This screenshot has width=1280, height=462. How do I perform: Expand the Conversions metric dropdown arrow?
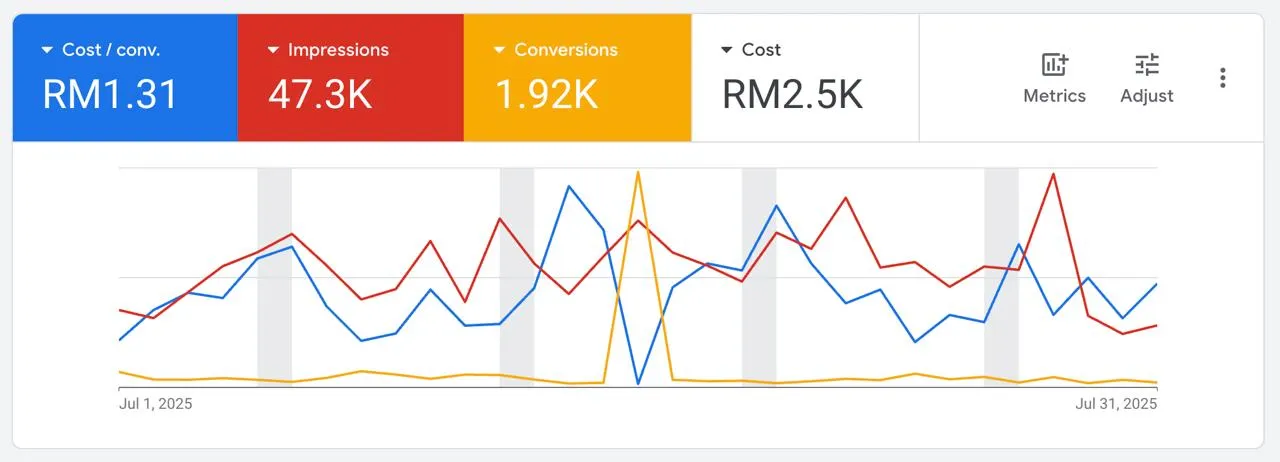click(x=499, y=50)
